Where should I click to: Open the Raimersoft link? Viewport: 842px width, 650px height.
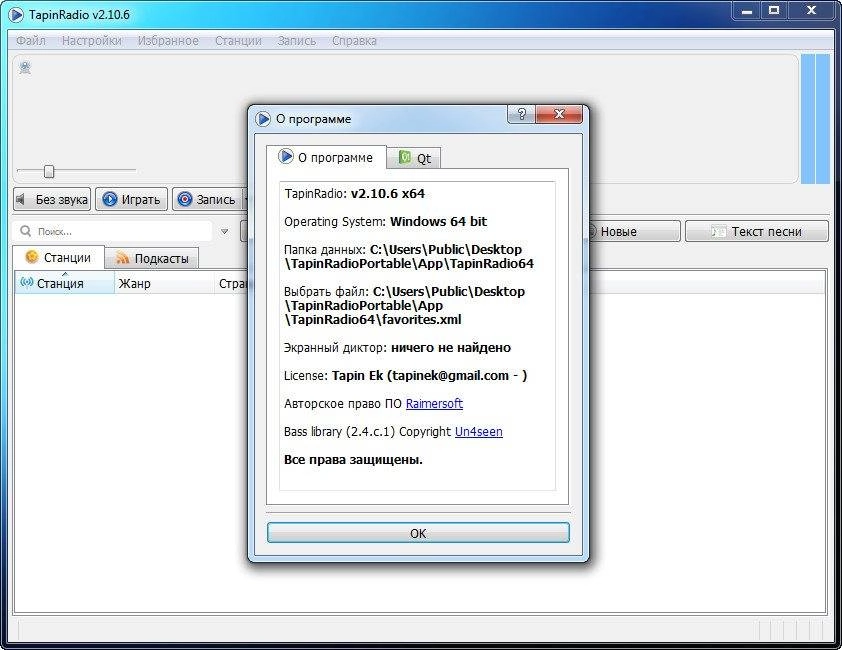point(434,403)
